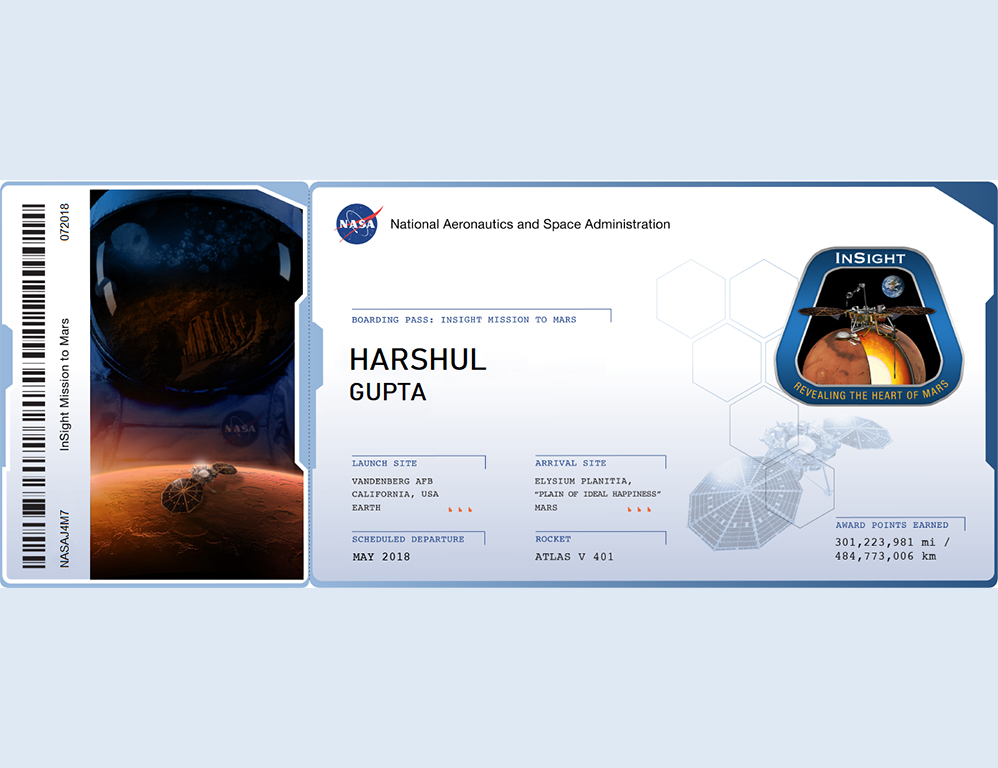The image size is (998, 768).
Task: Click the NASA logo on the spacesuit
Action: tap(240, 429)
